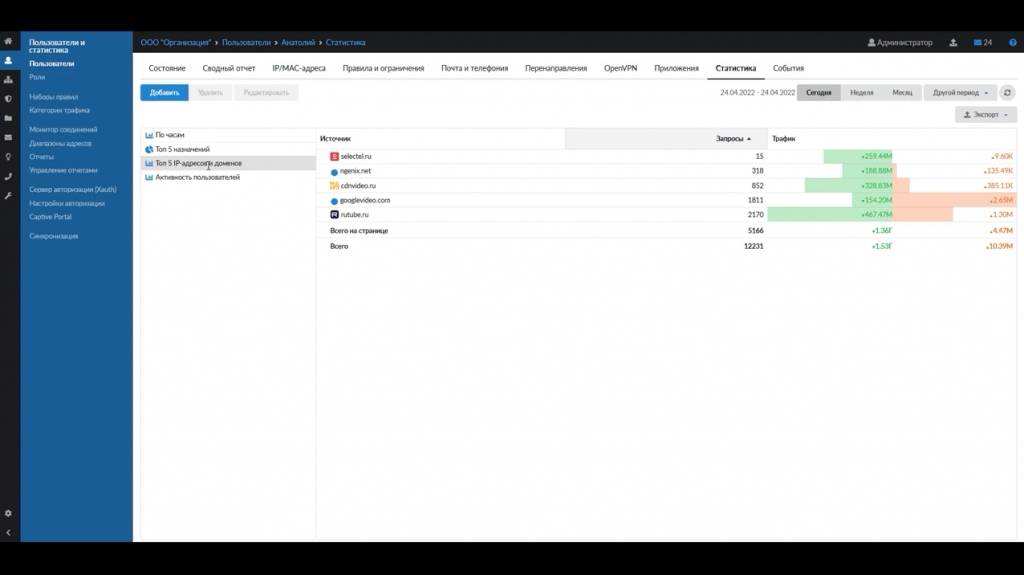
Task: Select Активность пользователей report
Action: click(x=228, y=178)
